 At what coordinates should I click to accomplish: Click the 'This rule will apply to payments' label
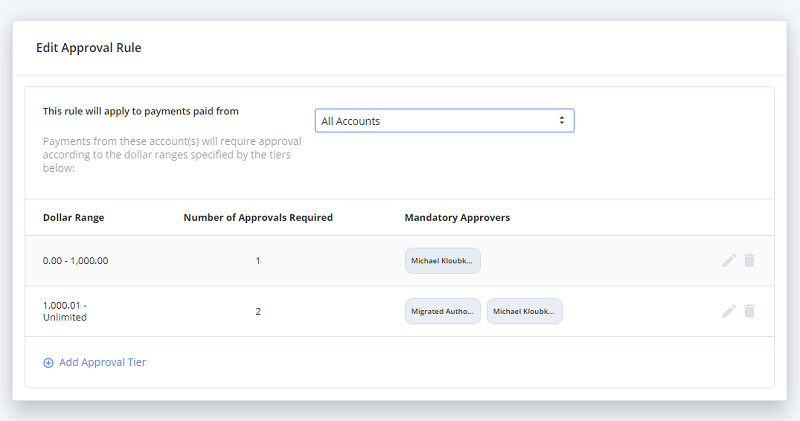click(x=141, y=111)
